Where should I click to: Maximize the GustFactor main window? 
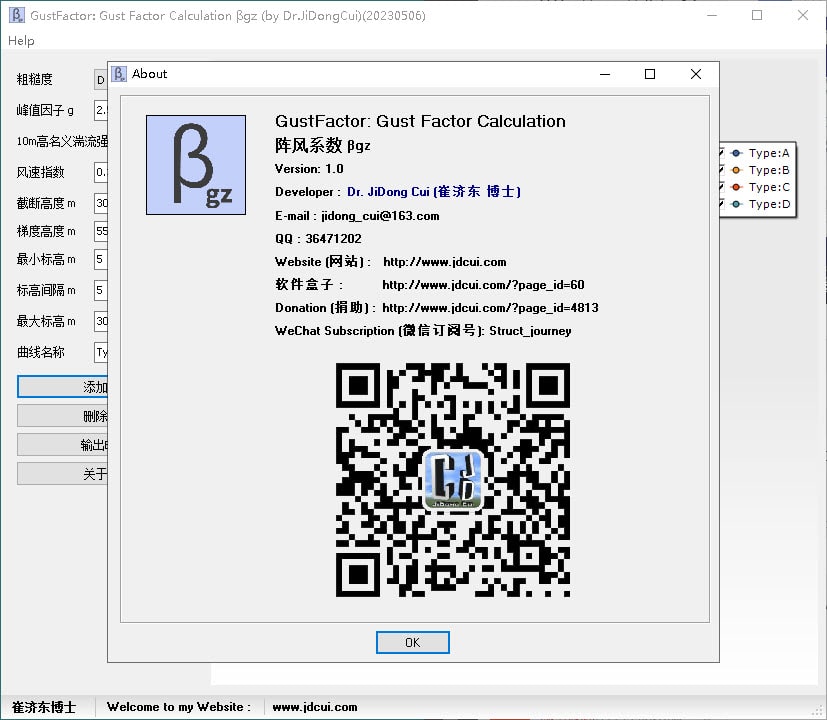point(757,15)
